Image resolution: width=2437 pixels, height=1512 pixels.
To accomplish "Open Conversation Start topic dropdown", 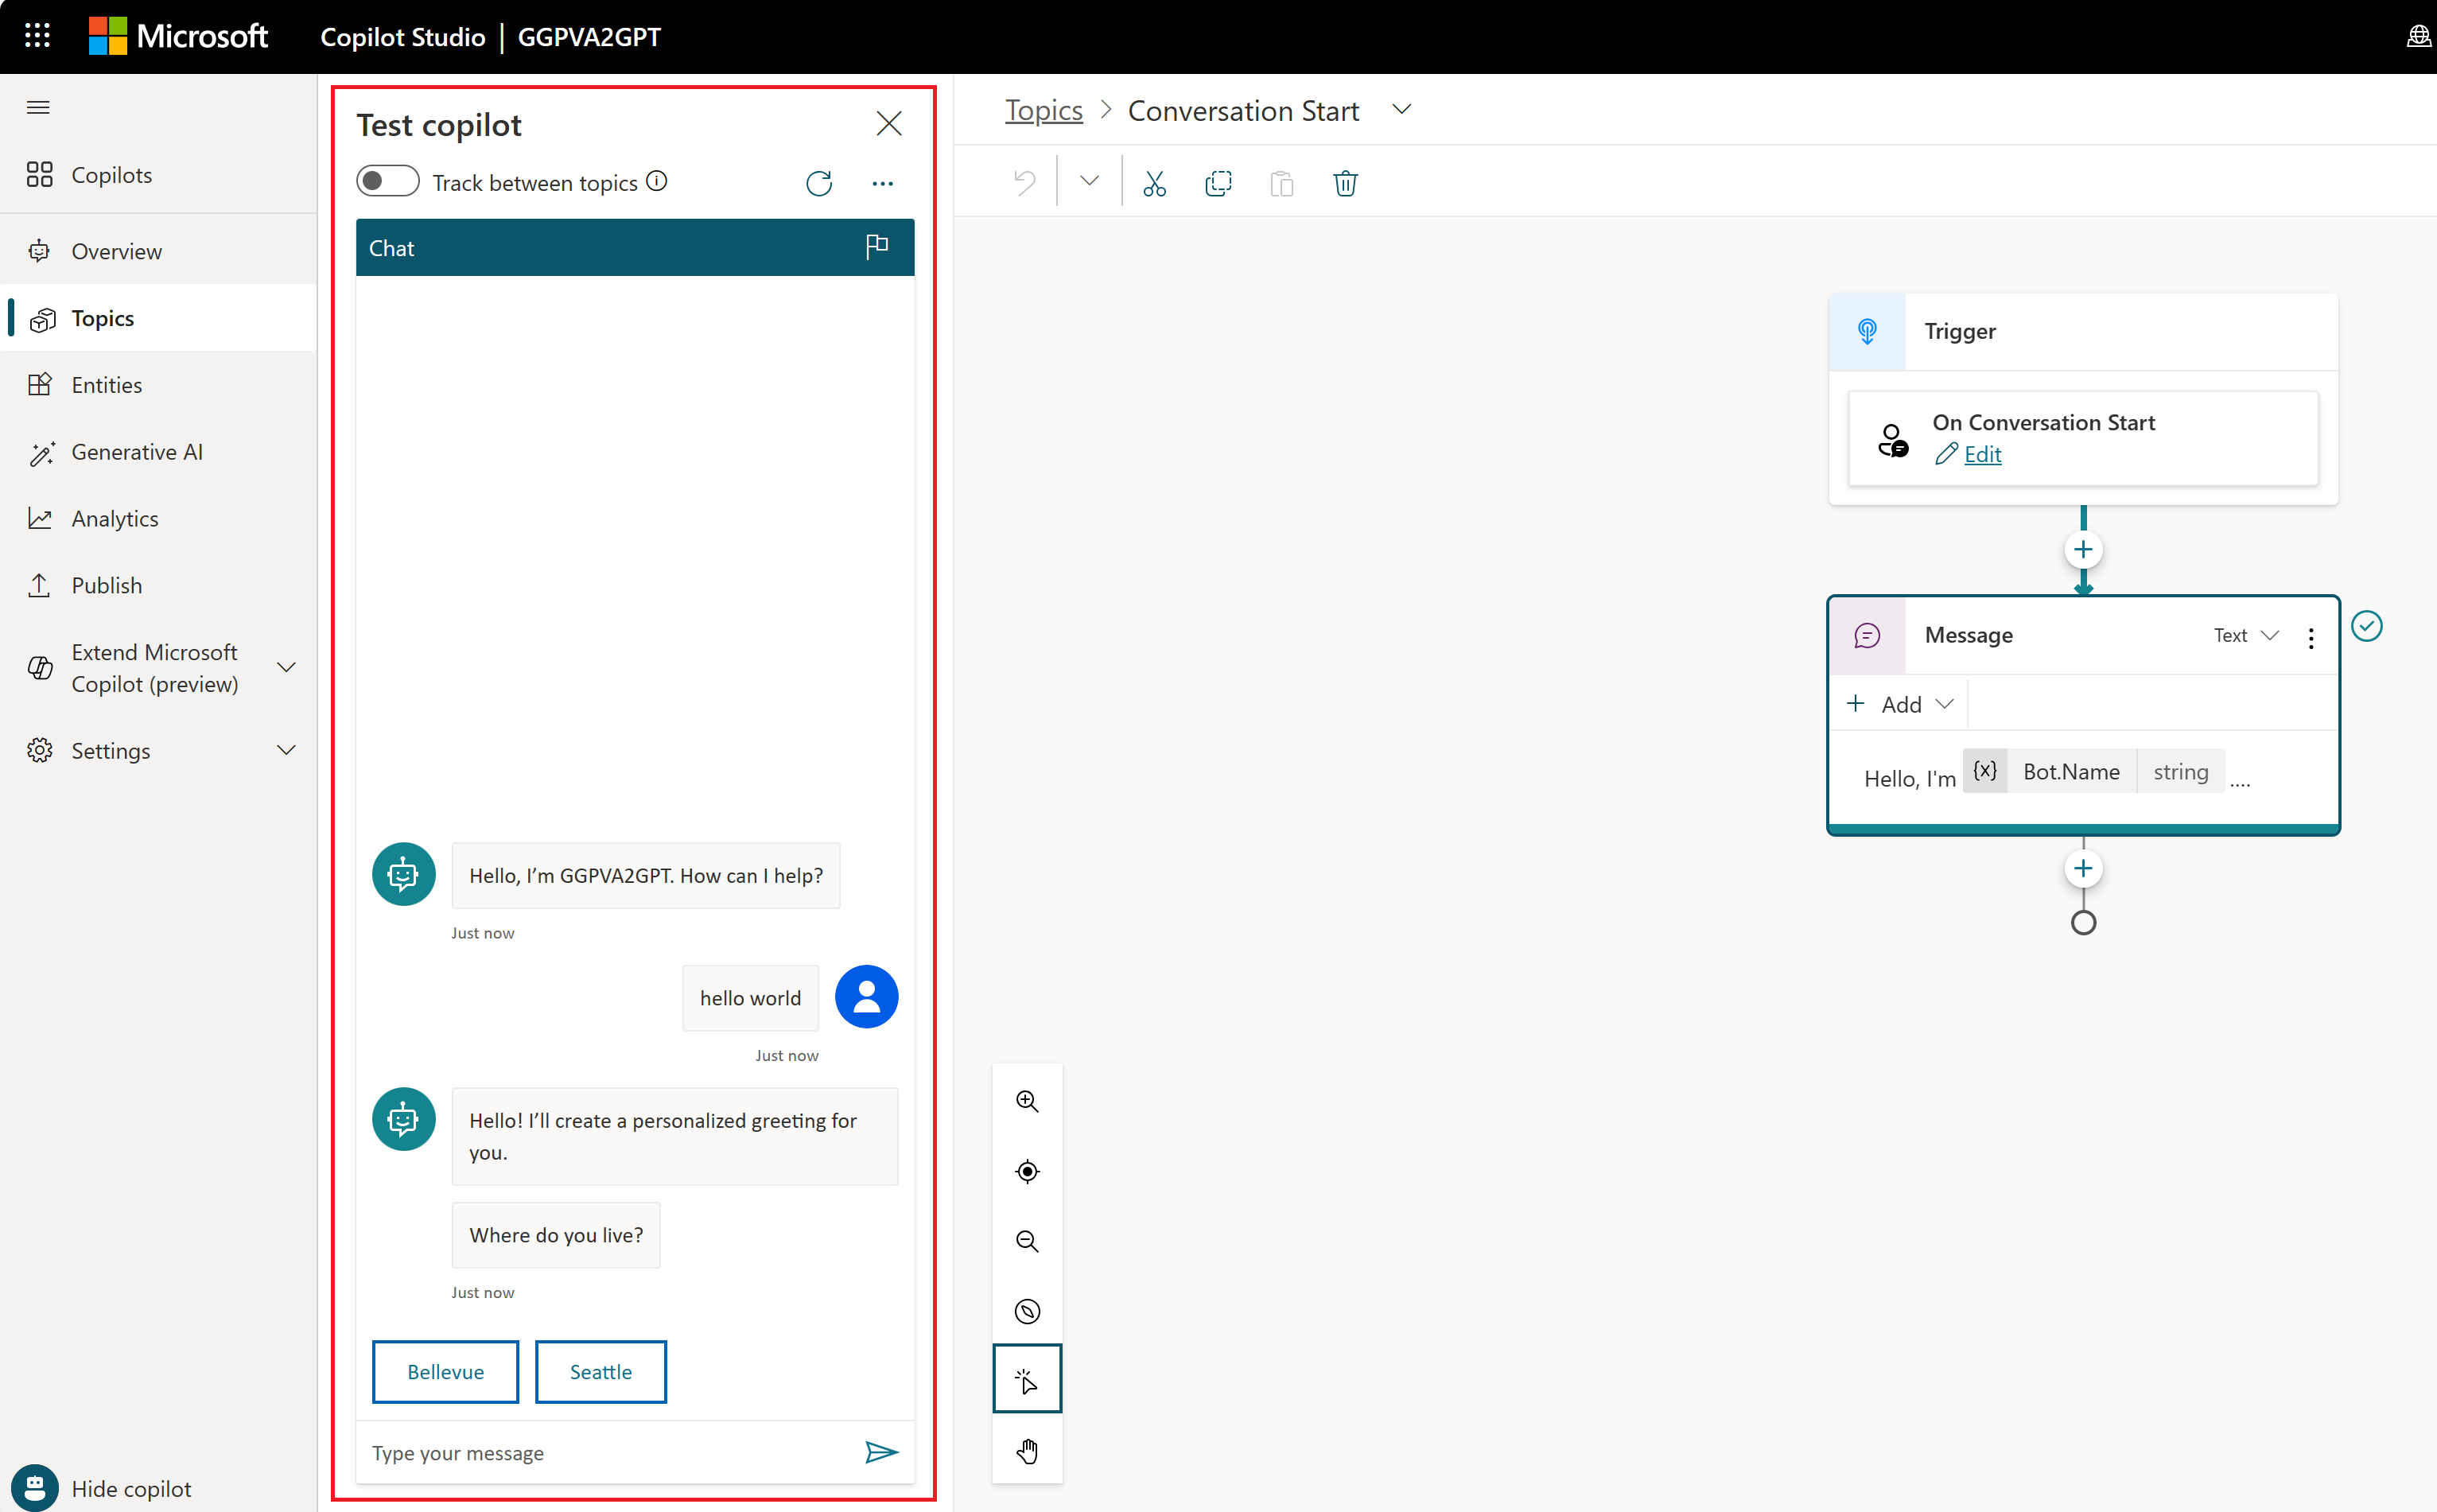I will click(x=1401, y=110).
